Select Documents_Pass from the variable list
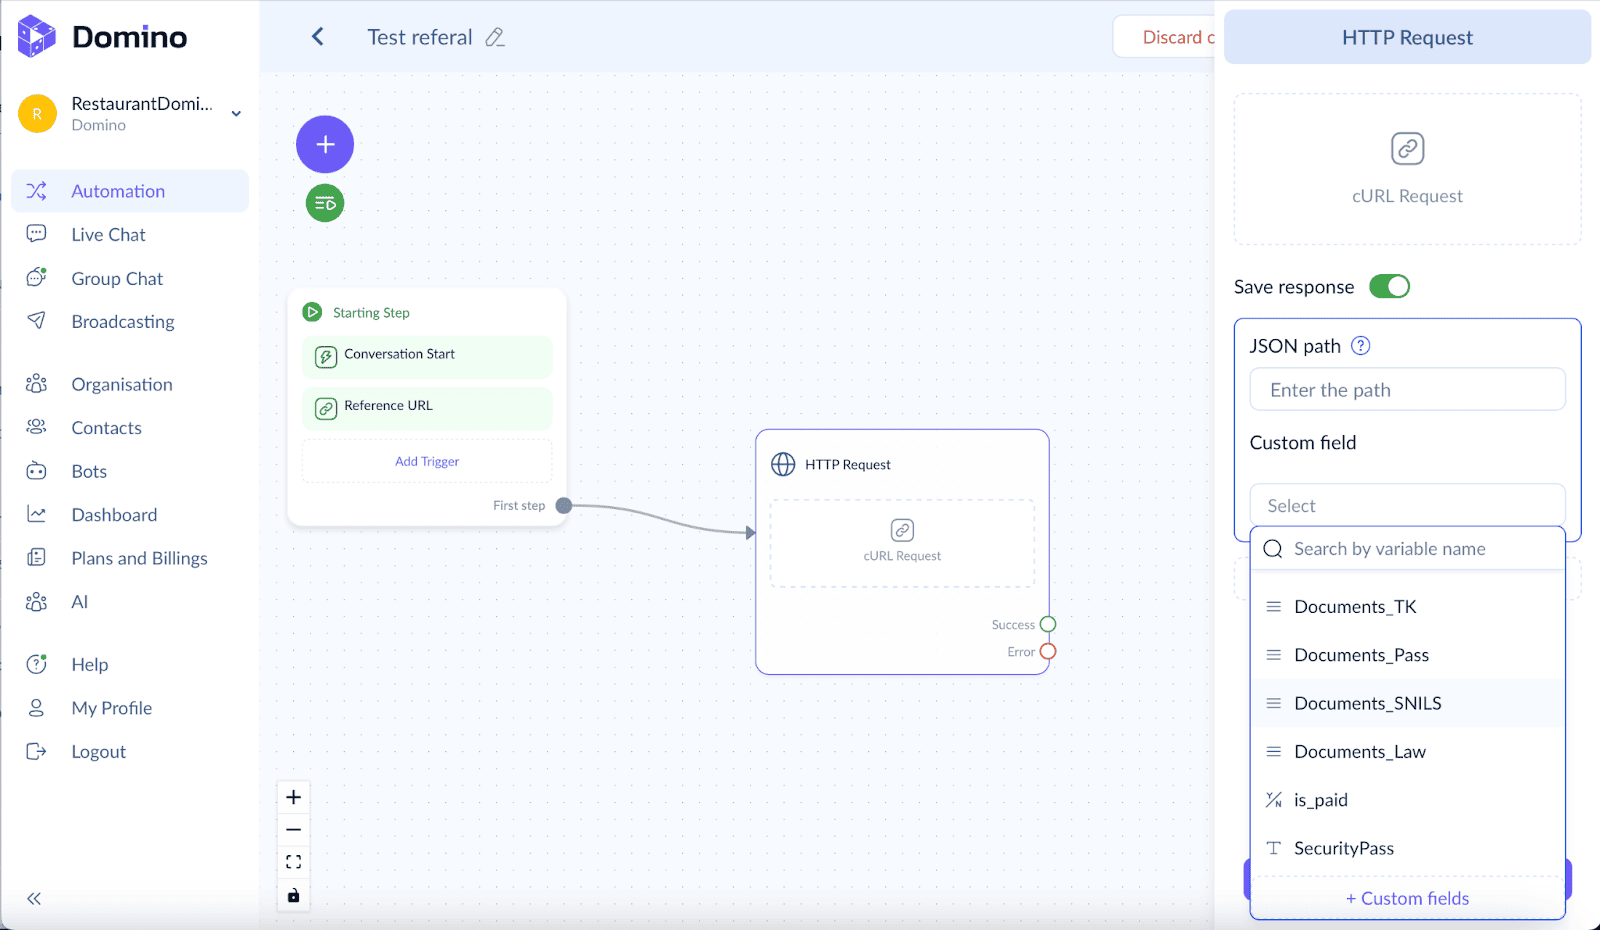Image resolution: width=1600 pixels, height=930 pixels. 1407,655
